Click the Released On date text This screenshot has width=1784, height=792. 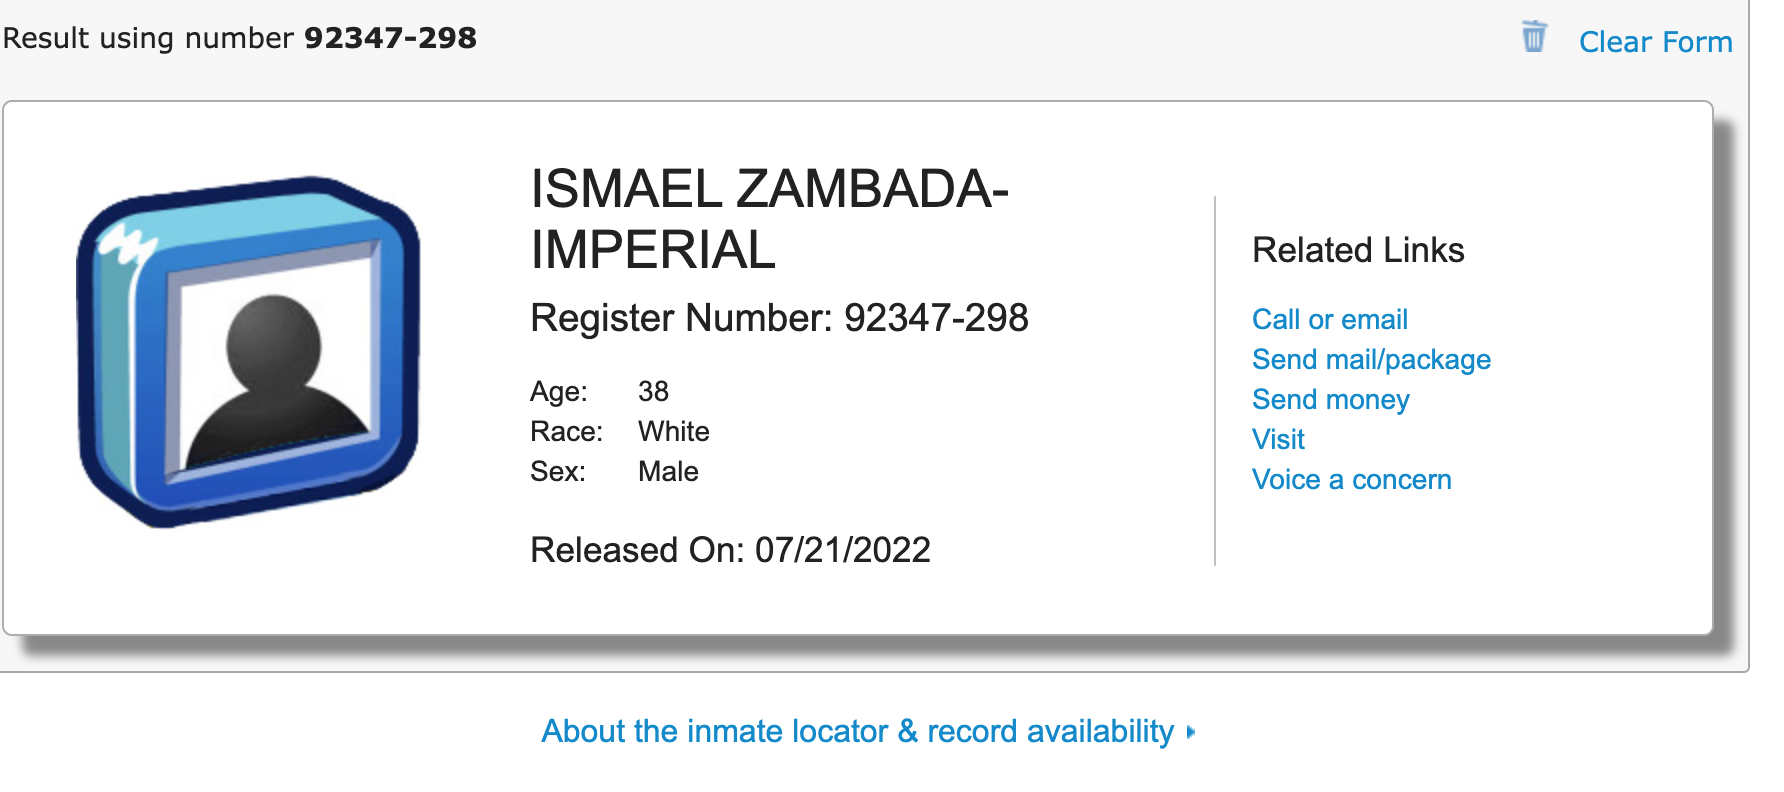730,549
